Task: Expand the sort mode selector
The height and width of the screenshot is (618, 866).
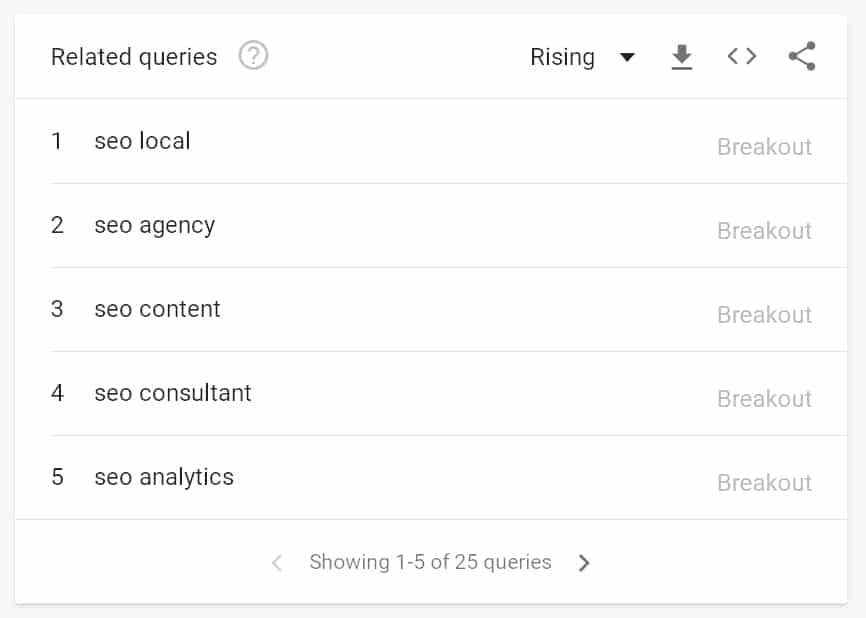Action: 584,58
